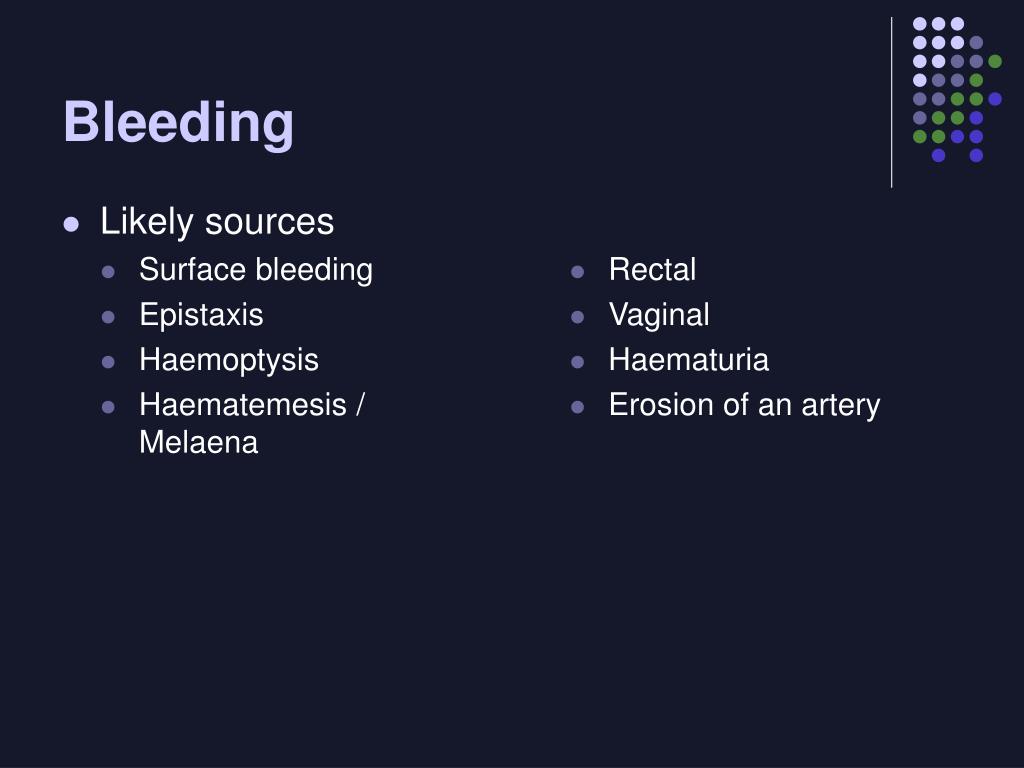Click the bullet next to Rectal
The height and width of the screenshot is (768, 1024).
pos(577,272)
